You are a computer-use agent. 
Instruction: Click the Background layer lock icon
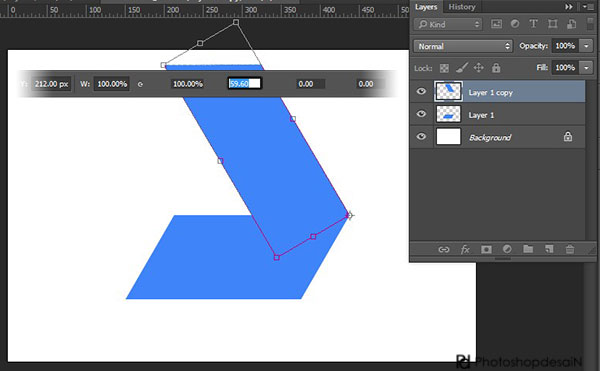[568, 136]
